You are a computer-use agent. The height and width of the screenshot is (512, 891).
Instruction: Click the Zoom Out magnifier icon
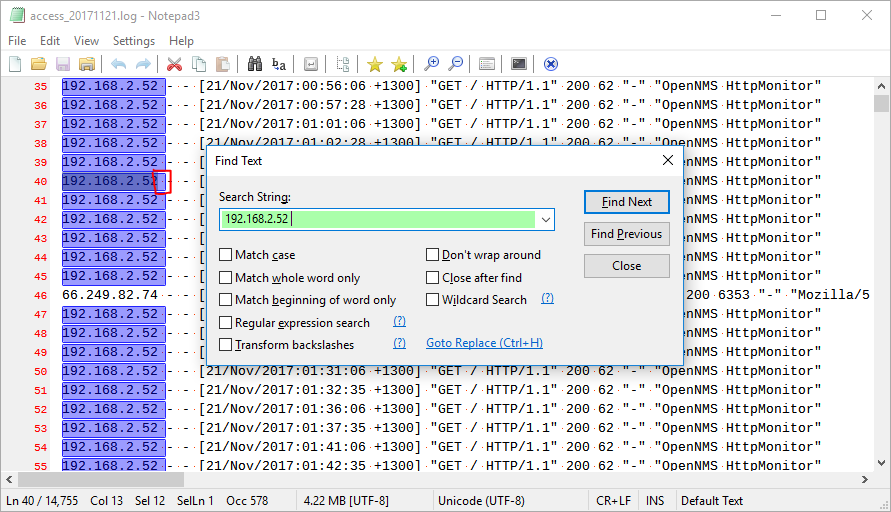[x=455, y=64]
